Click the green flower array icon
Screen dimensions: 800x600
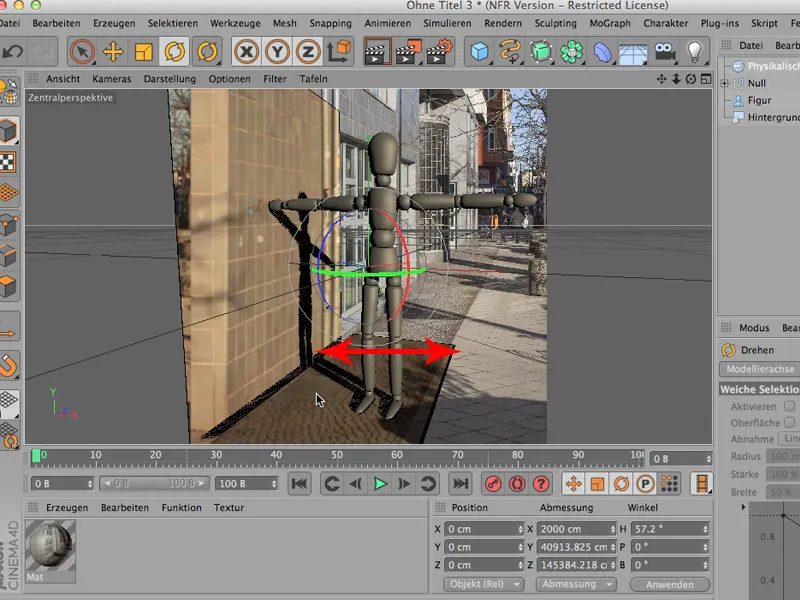click(x=571, y=52)
